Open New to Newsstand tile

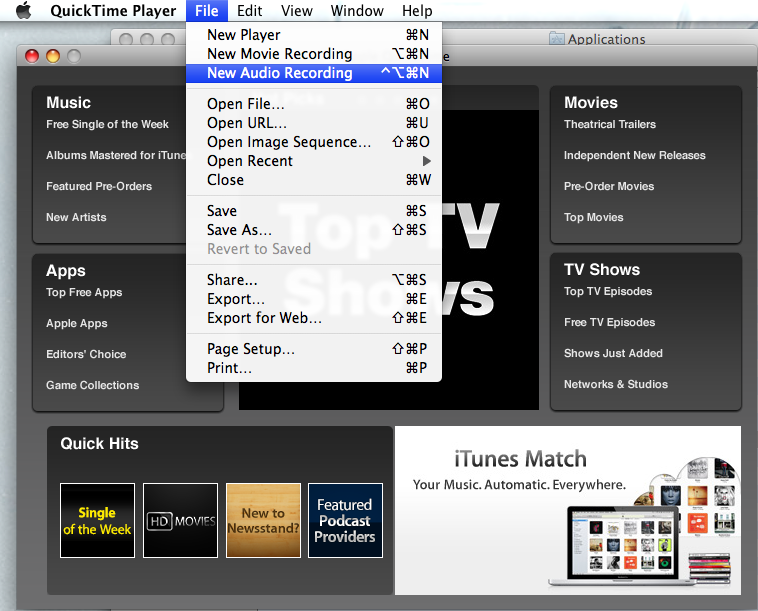[263, 521]
